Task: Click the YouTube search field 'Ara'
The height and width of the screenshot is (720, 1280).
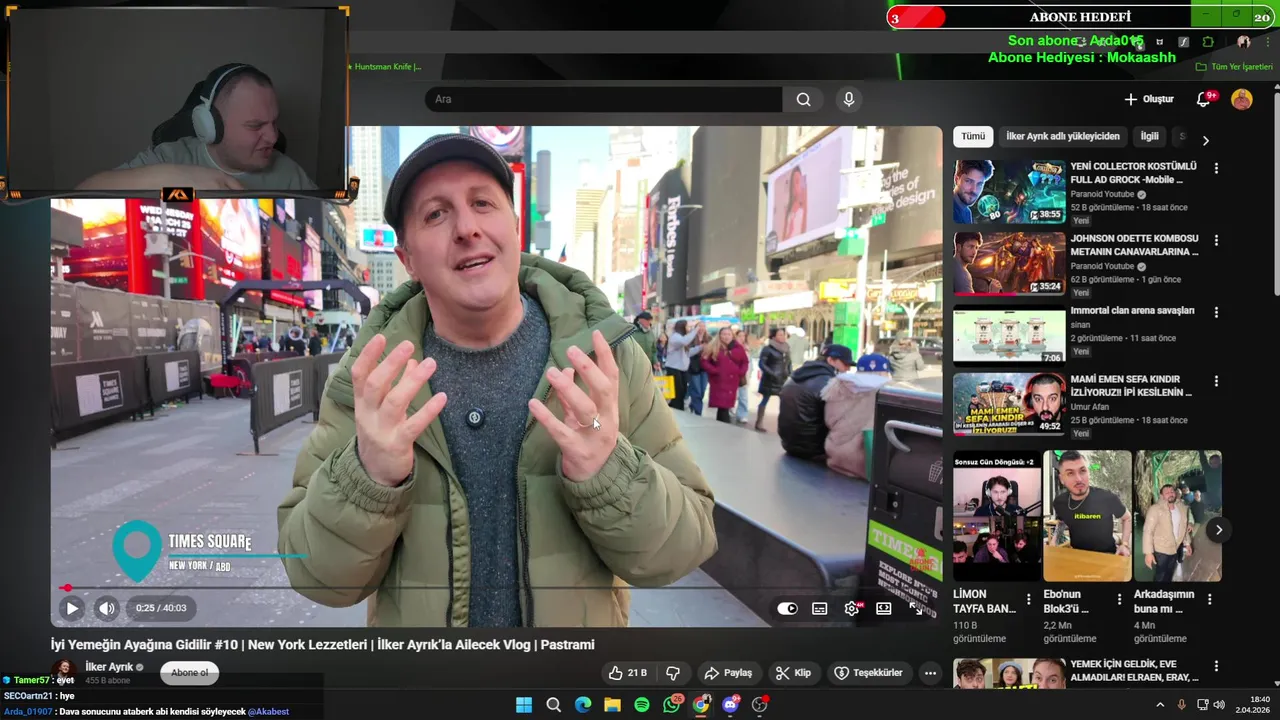Action: 604,99
